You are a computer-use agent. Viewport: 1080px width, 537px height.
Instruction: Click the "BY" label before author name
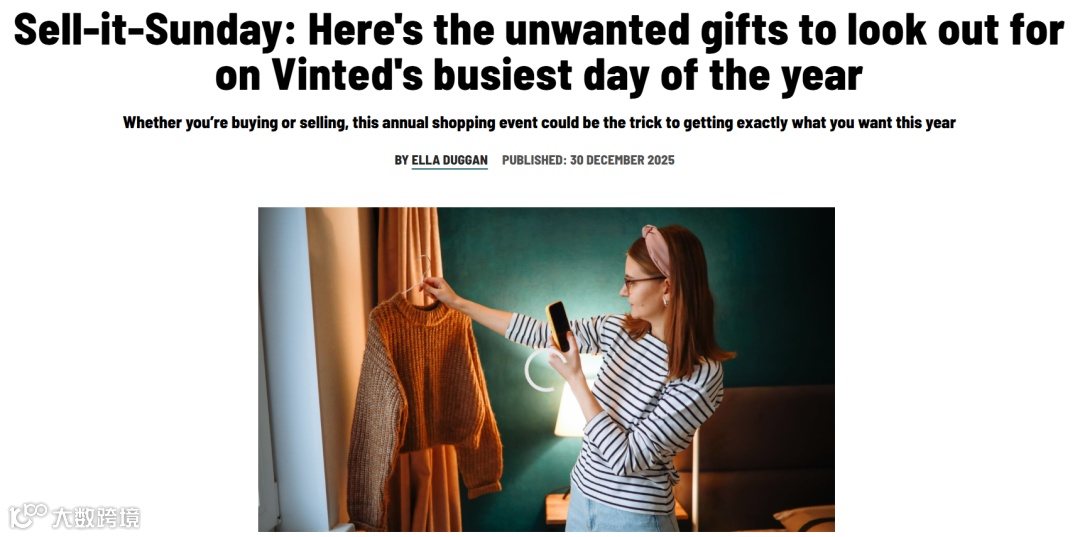402,160
